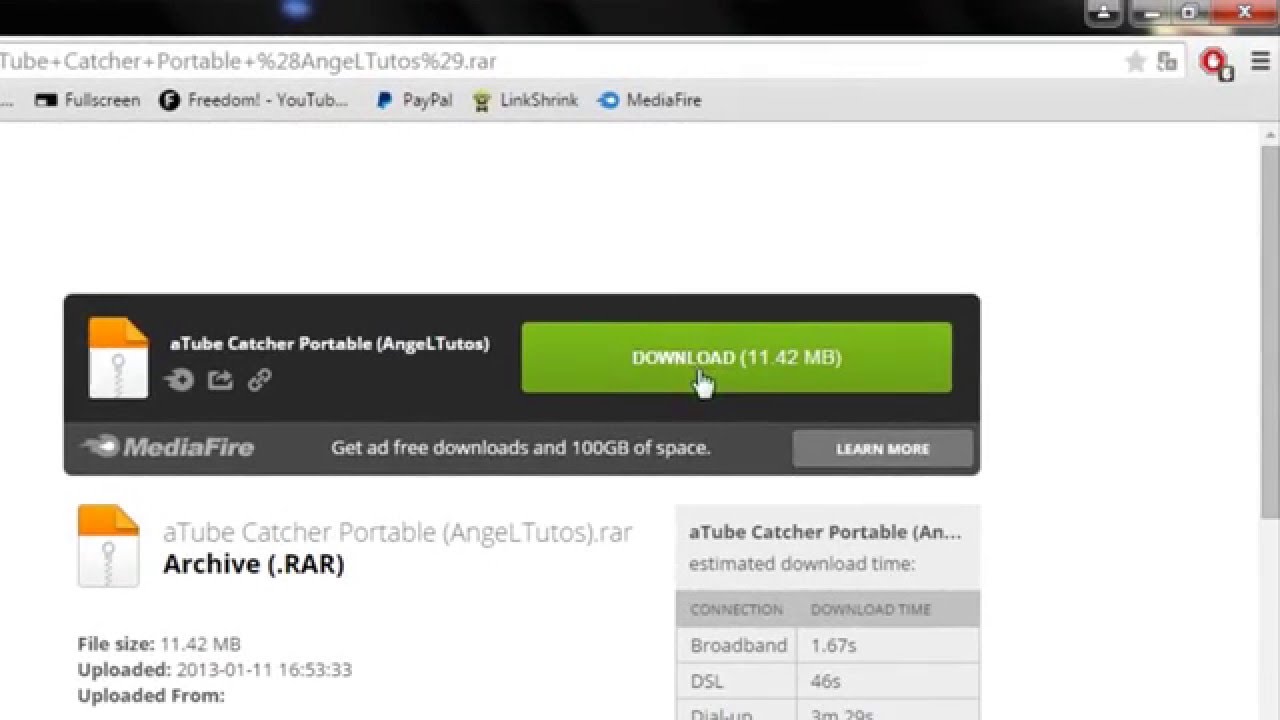This screenshot has height=720, width=1280.
Task: Click the share arrow icon in download box
Action: coord(220,380)
